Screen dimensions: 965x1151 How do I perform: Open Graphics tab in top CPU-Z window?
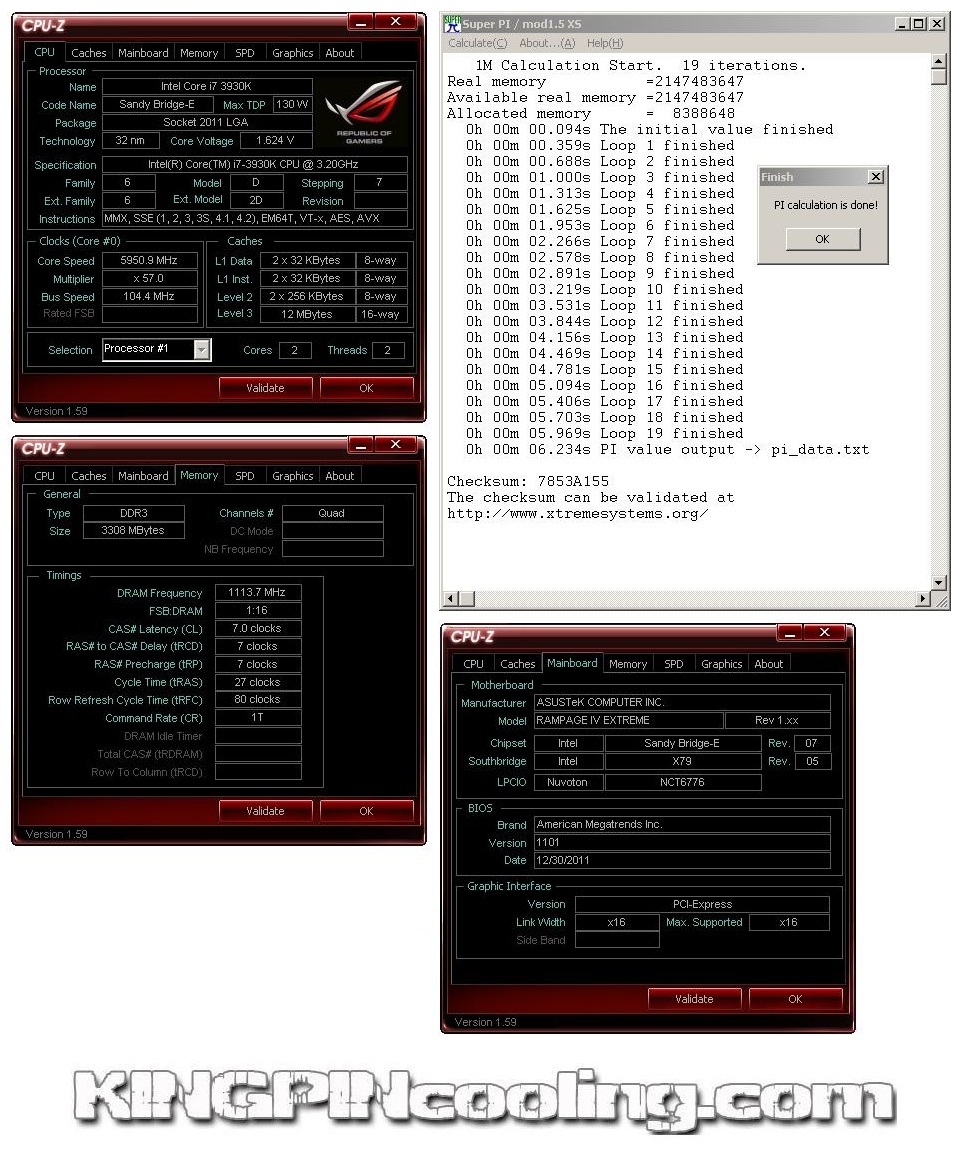pyautogui.click(x=293, y=53)
